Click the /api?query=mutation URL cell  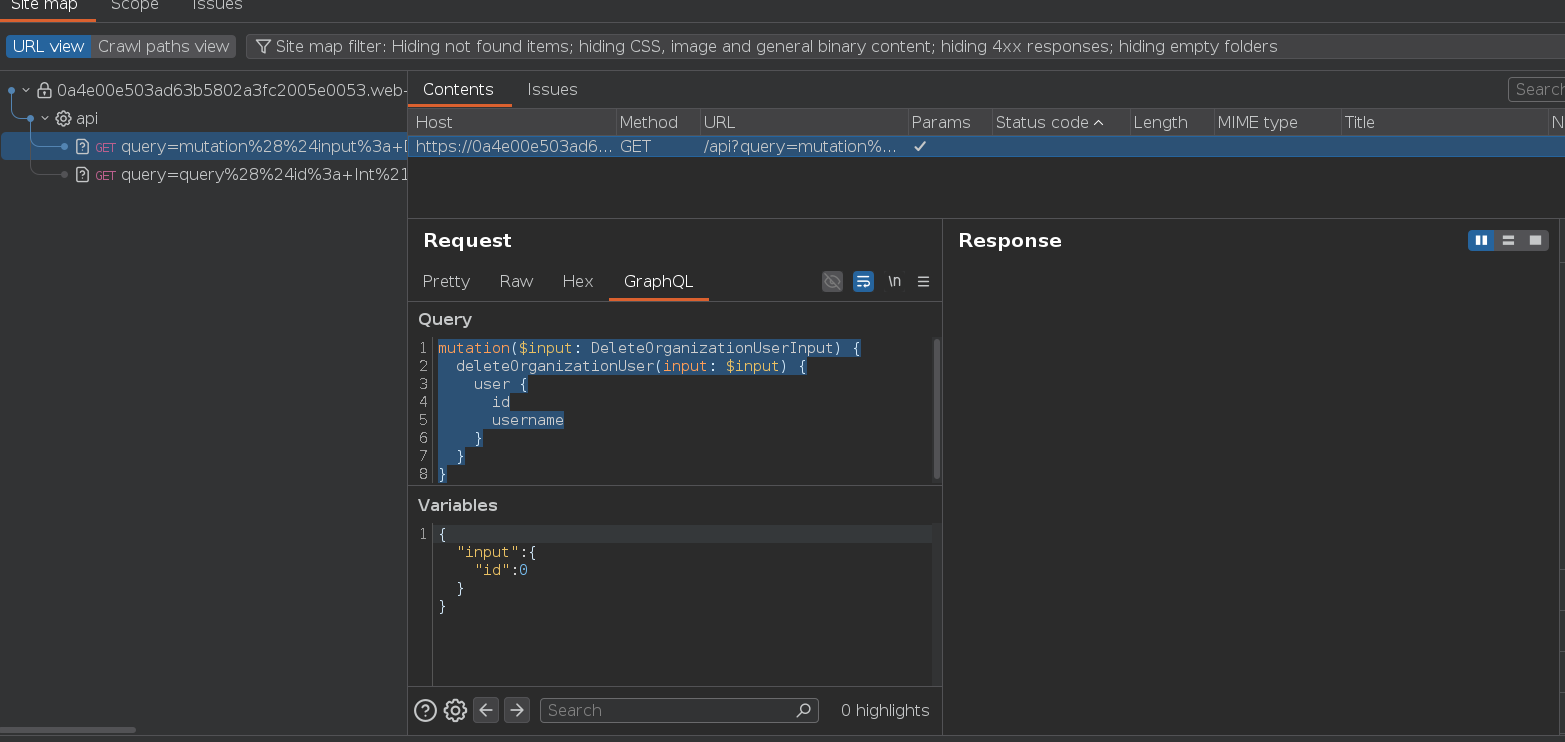802,146
